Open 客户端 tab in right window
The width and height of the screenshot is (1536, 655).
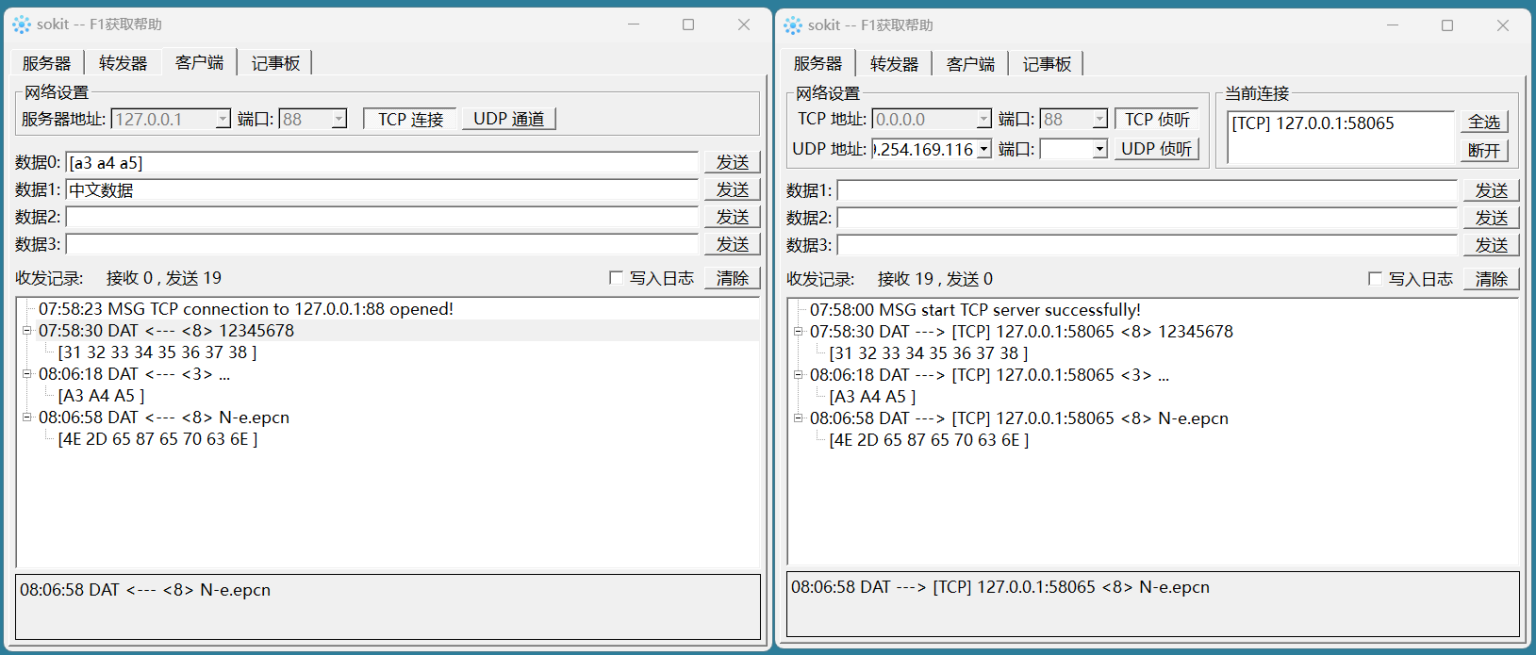click(970, 64)
